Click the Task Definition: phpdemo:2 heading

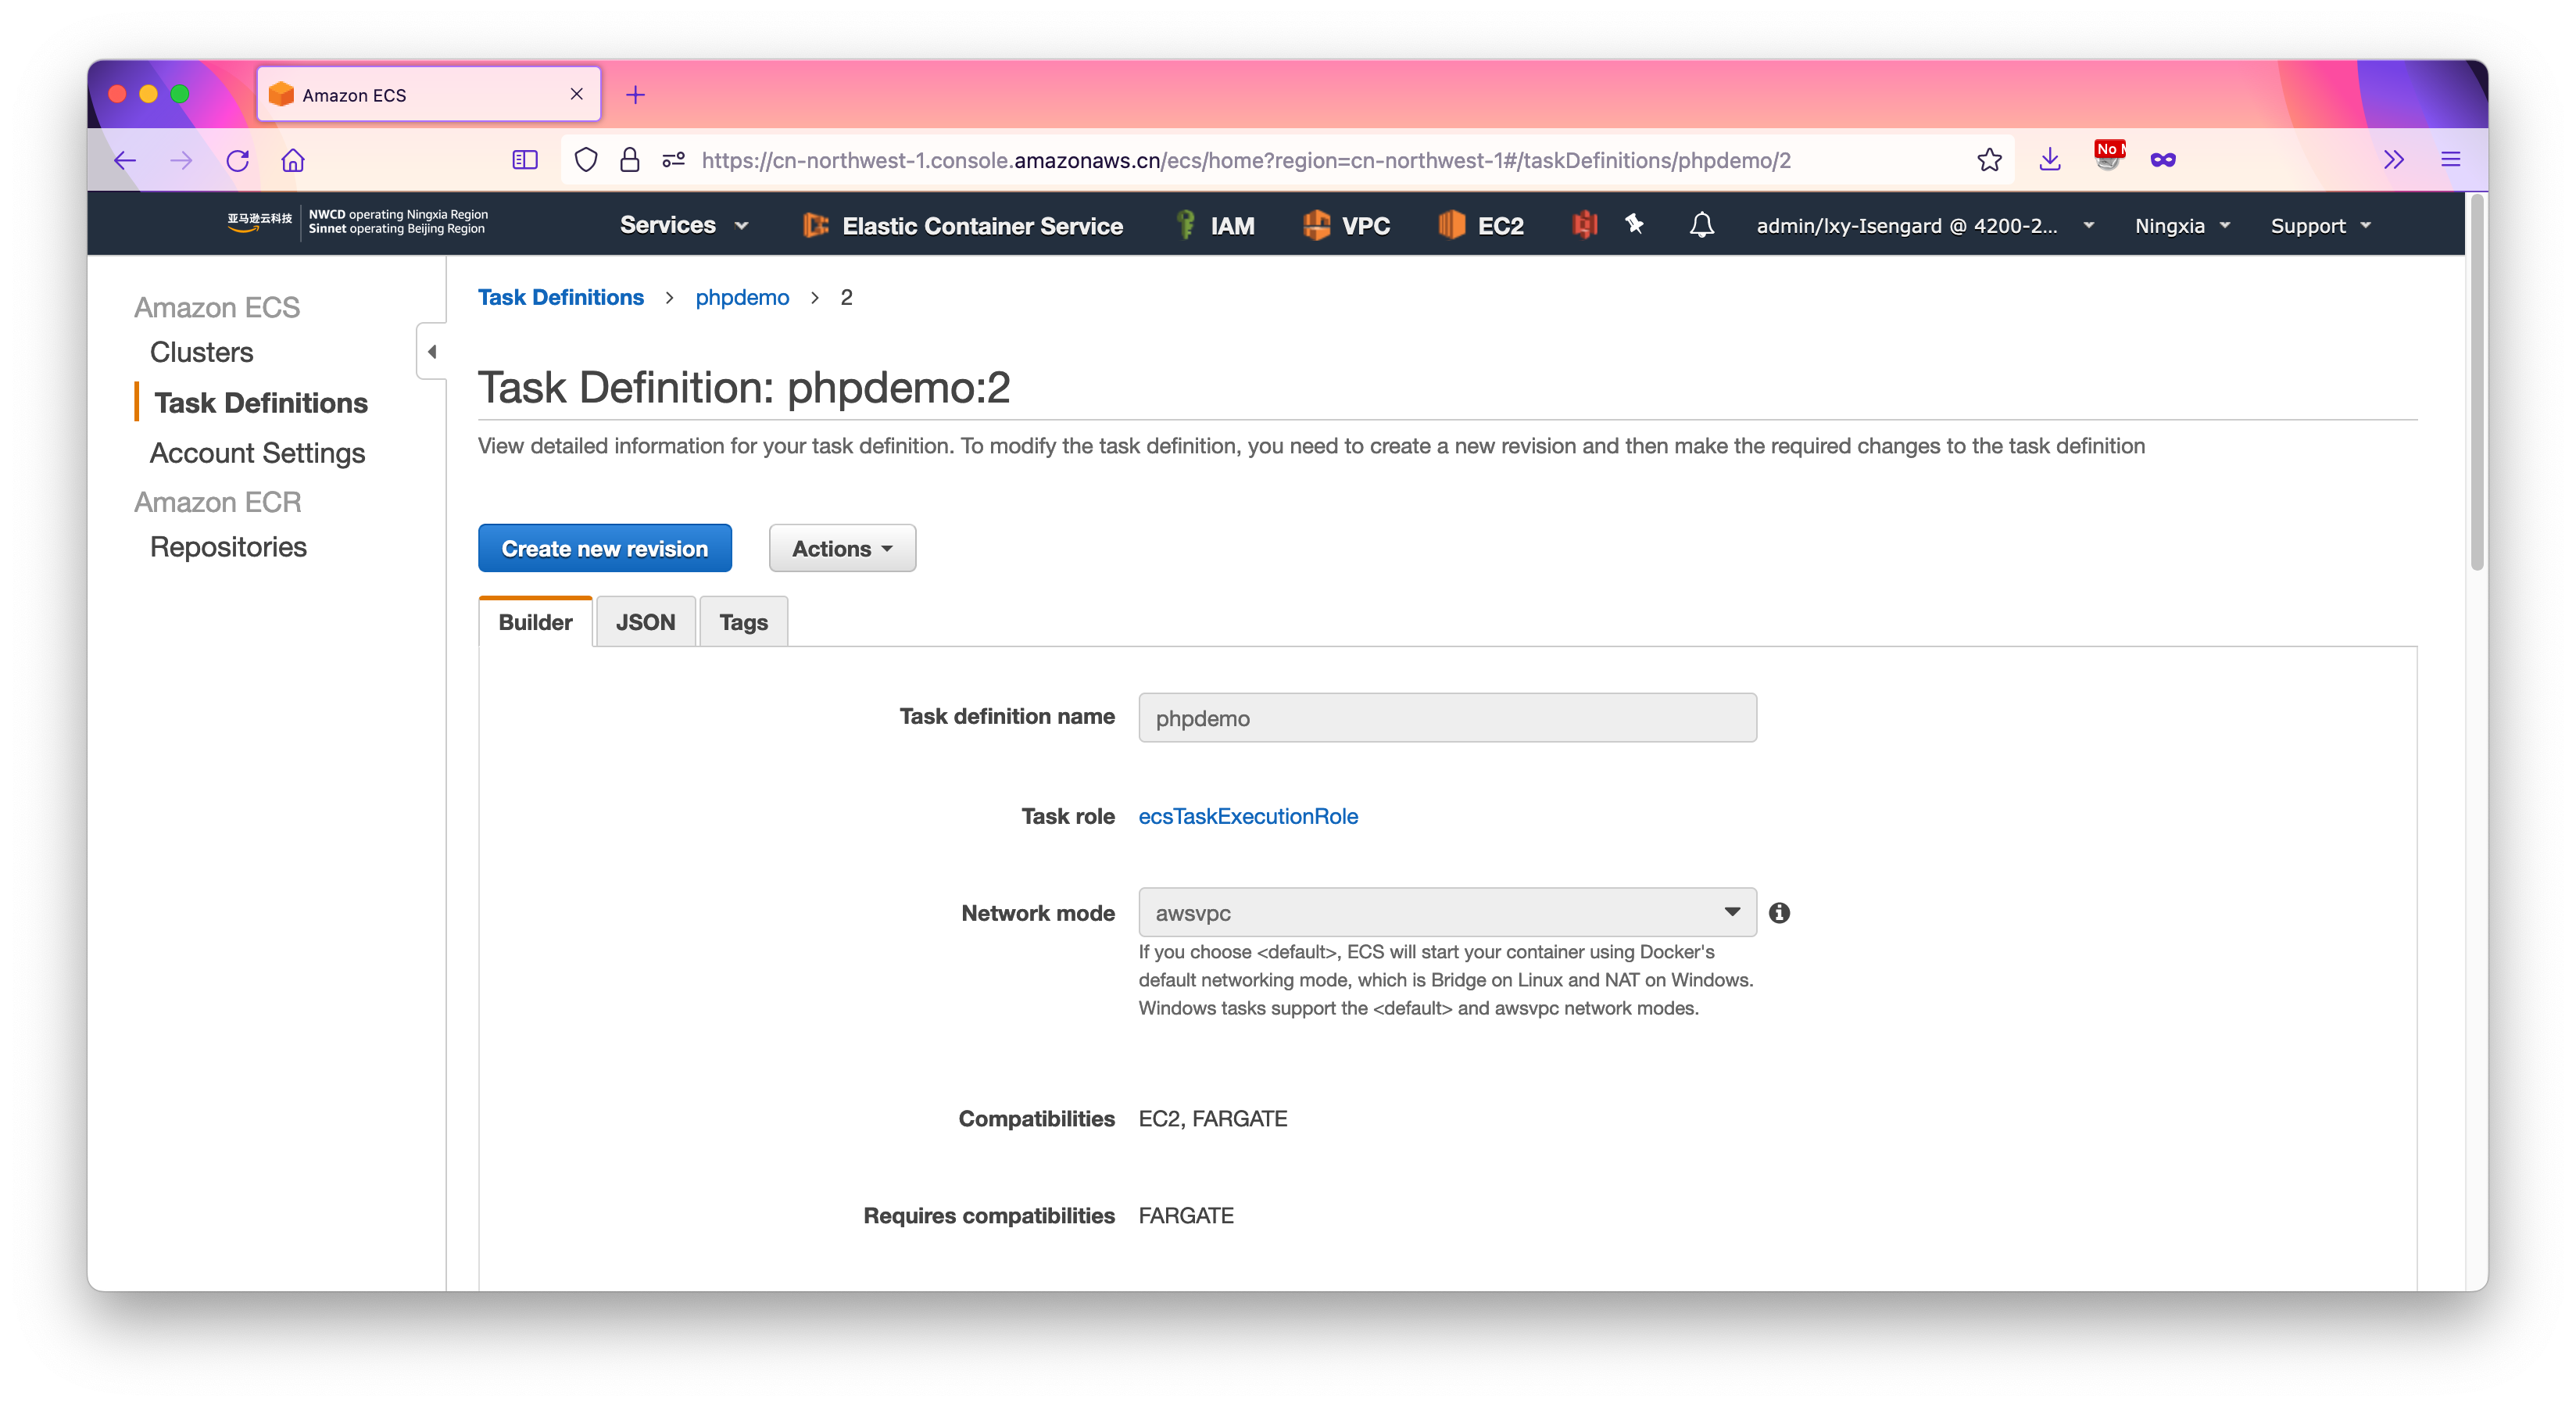click(744, 388)
